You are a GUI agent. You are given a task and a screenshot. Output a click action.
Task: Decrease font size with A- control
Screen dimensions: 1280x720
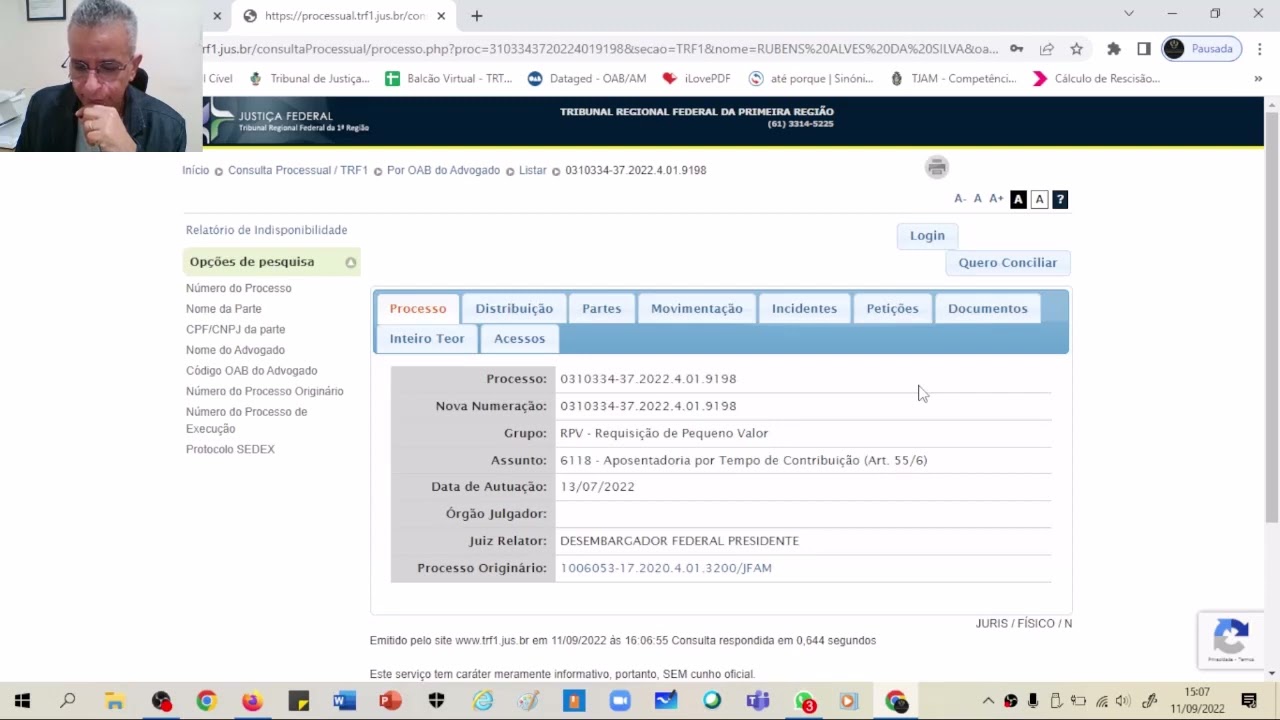coord(960,199)
